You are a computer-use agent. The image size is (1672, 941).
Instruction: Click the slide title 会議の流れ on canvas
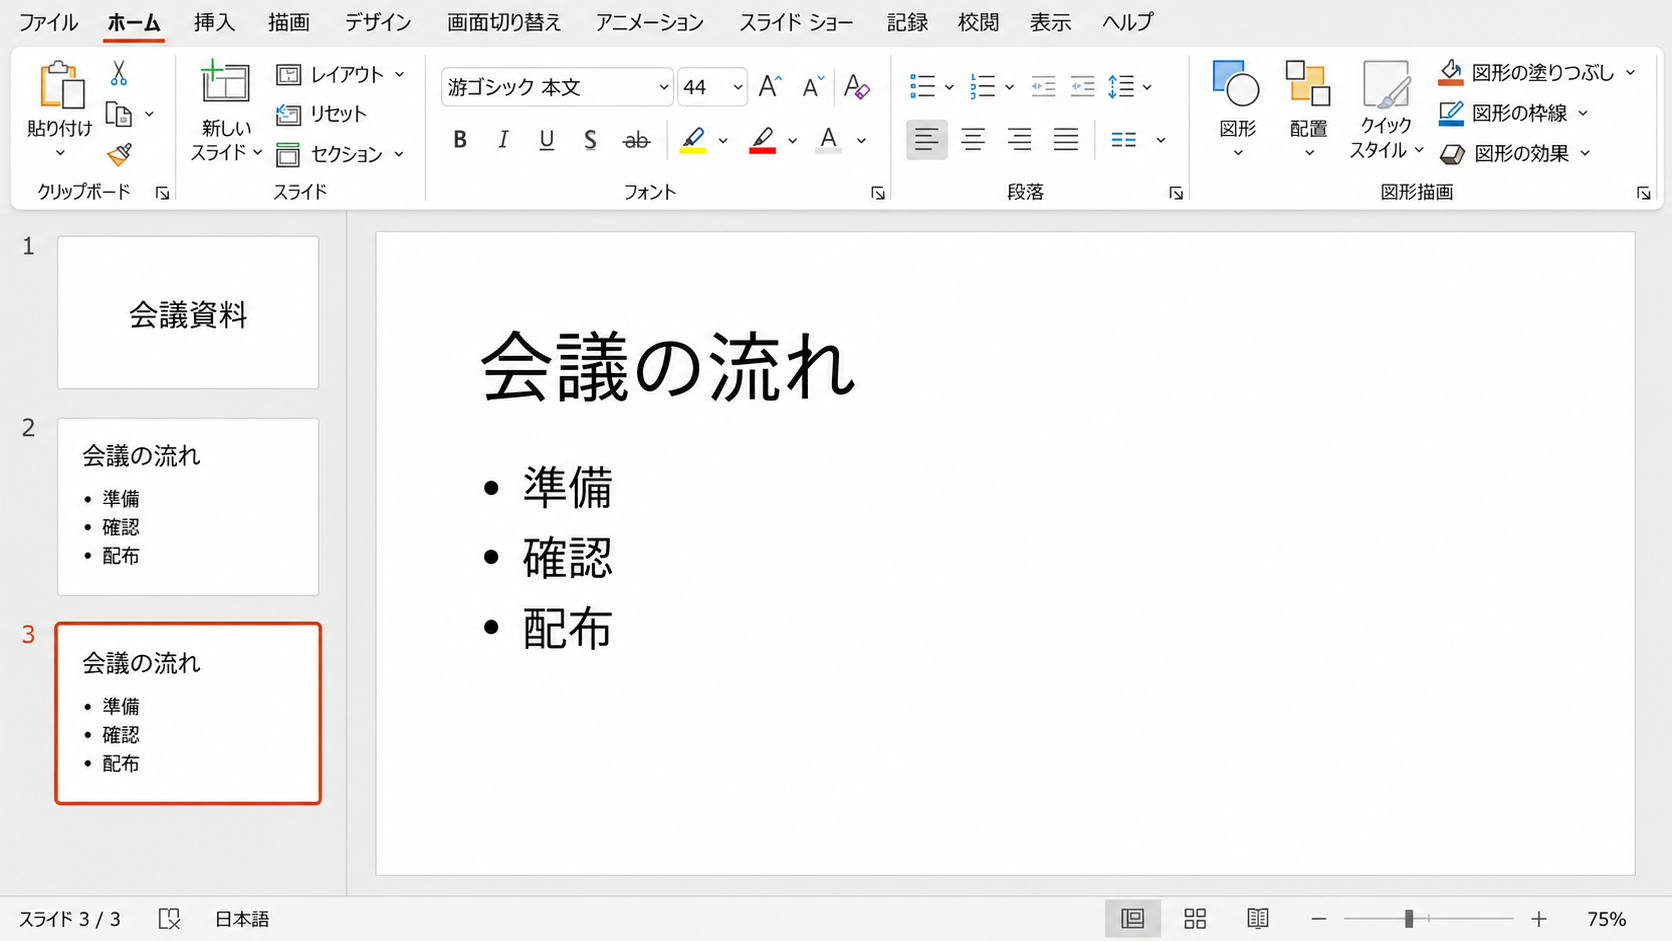pyautogui.click(x=667, y=366)
